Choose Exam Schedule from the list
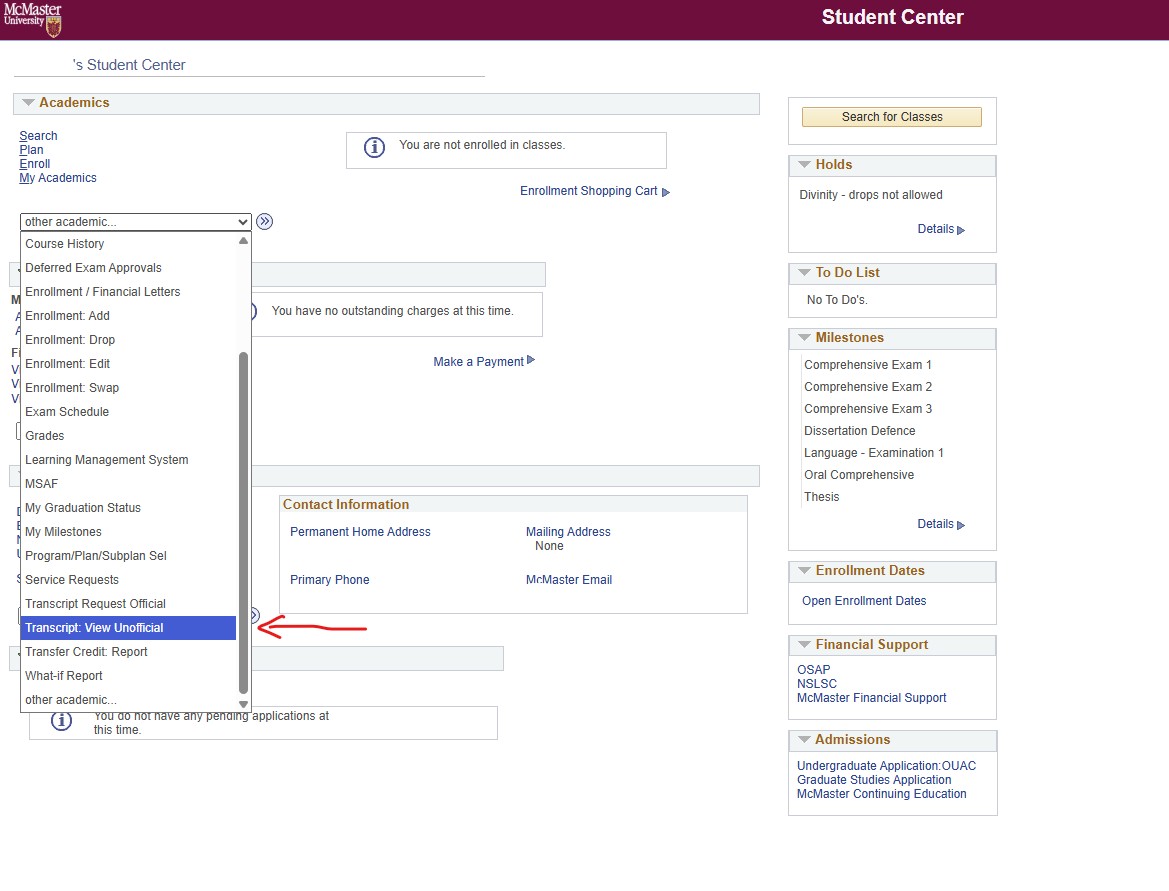This screenshot has width=1169, height=891. tap(128, 412)
